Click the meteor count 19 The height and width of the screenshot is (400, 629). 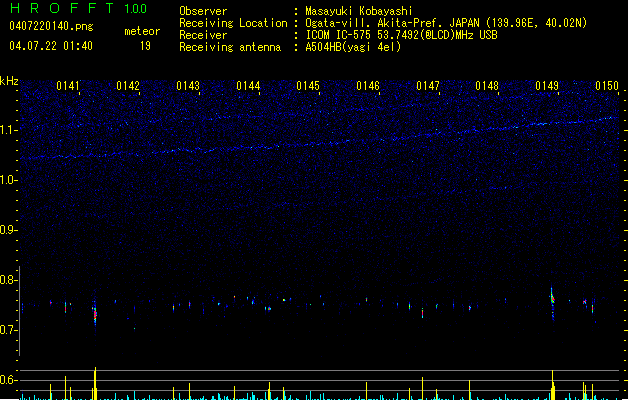pos(145,46)
